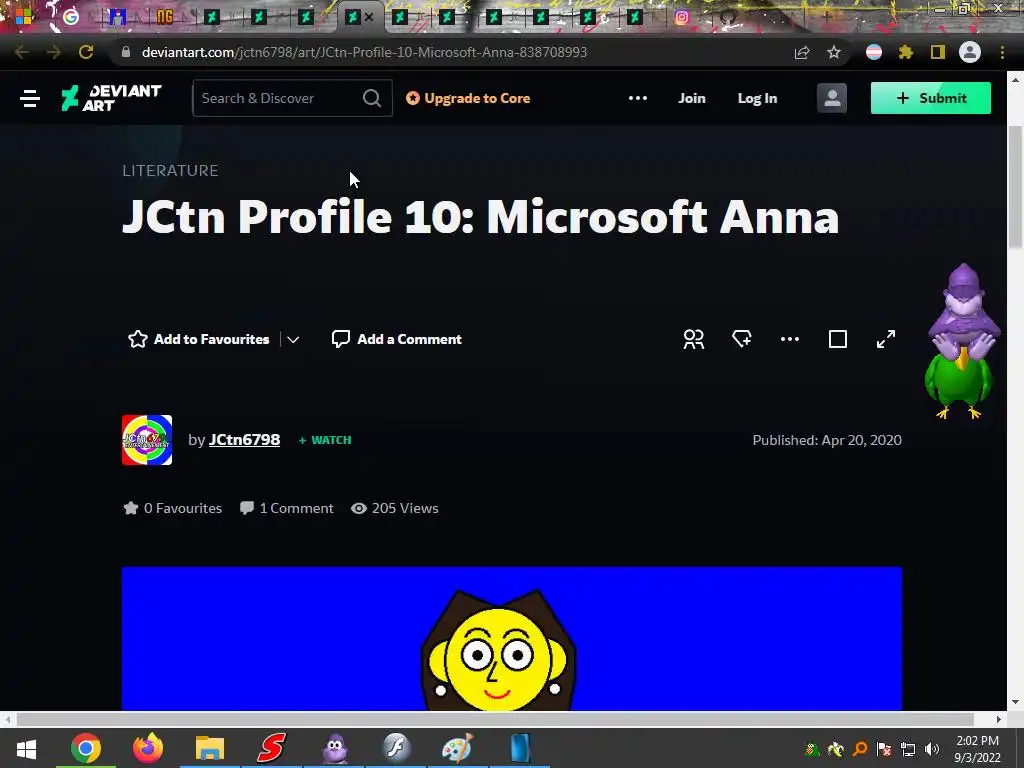Click horizontal scrollbar right arrow
Viewport: 1024px width, 768px height.
(x=999, y=719)
